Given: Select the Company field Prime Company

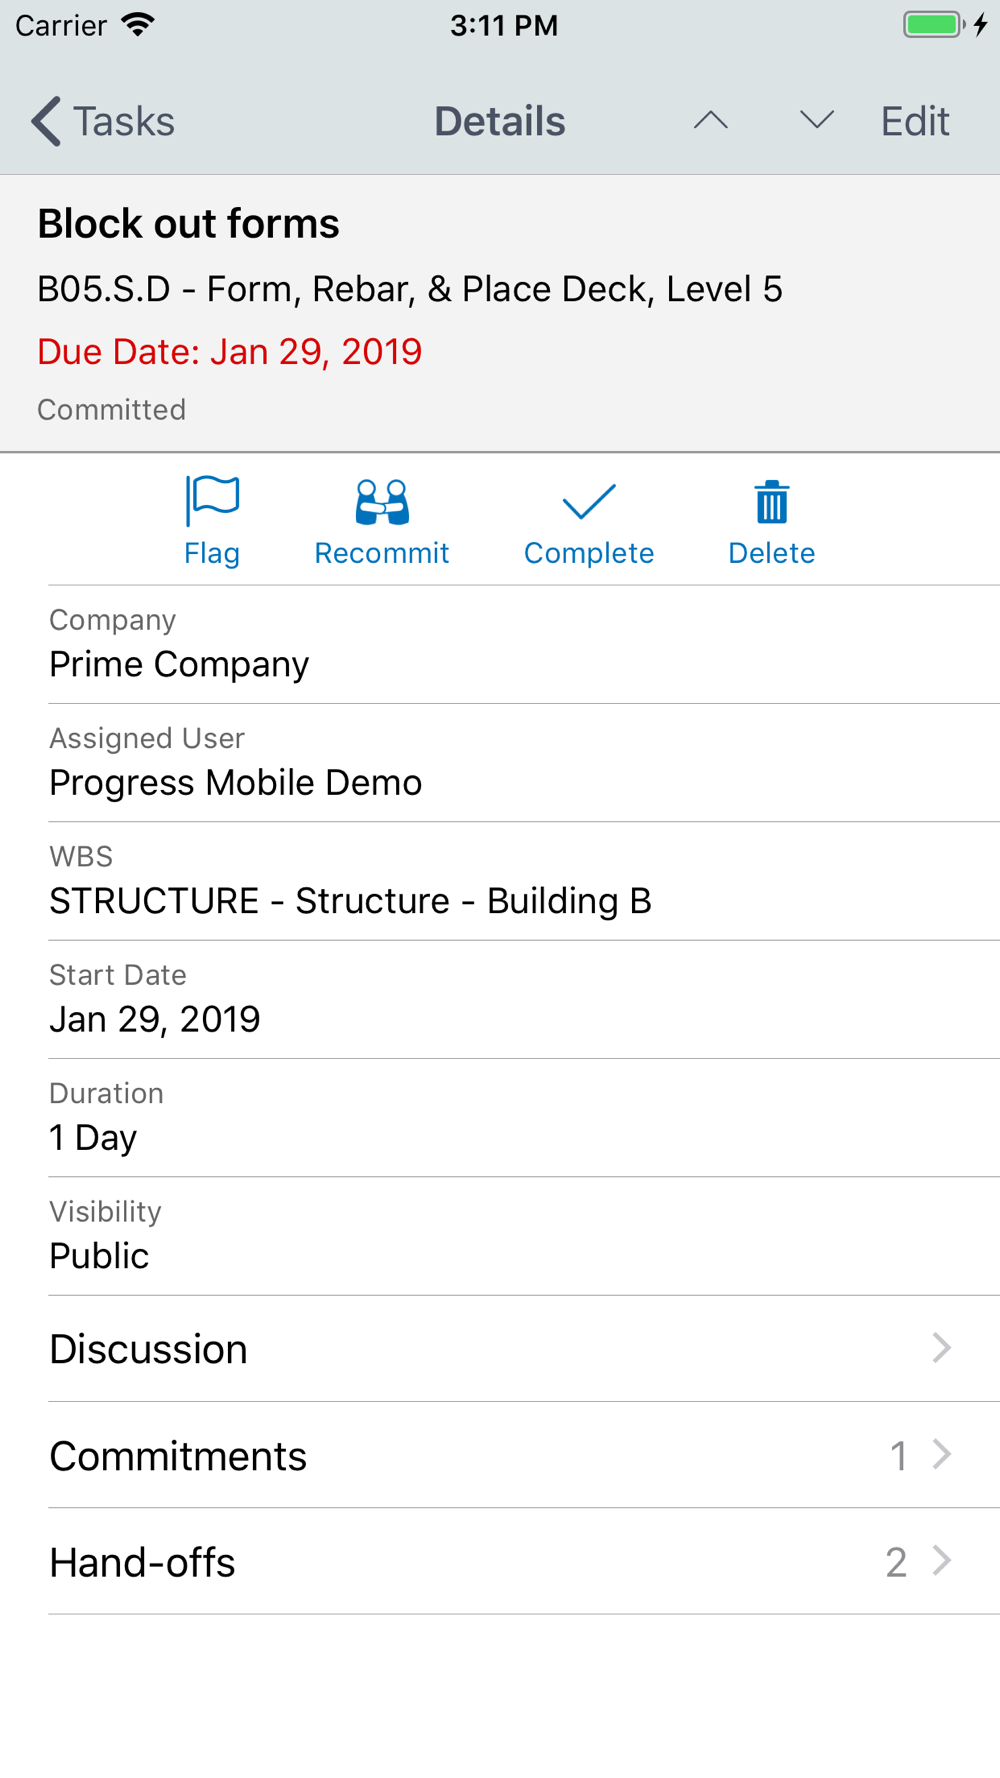Looking at the screenshot, I should (x=524, y=645).
